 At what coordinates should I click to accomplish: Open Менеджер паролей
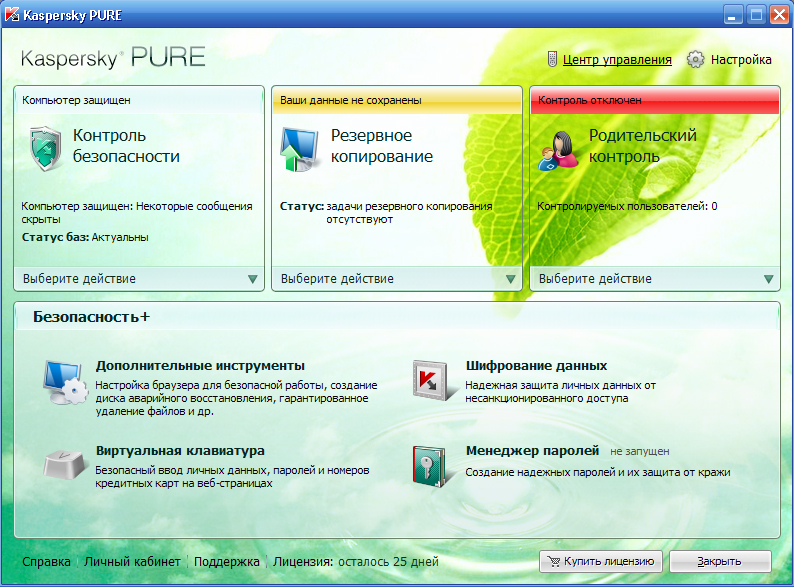click(x=532, y=451)
